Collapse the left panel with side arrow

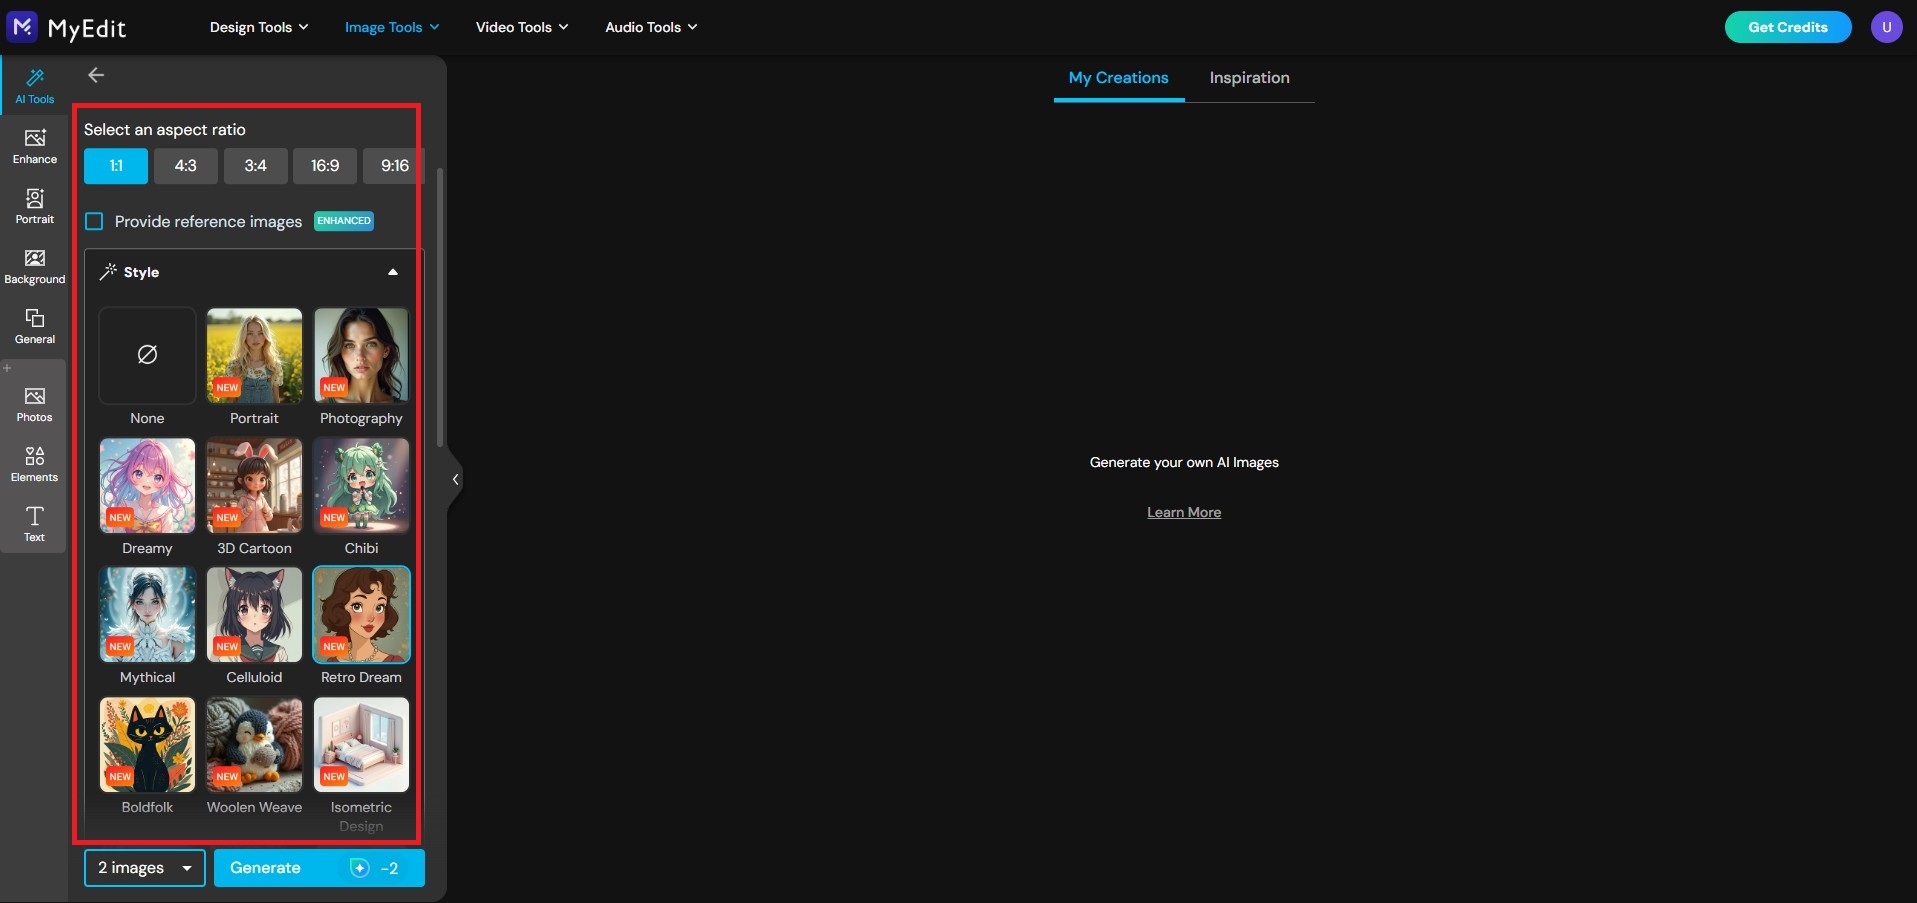455,479
